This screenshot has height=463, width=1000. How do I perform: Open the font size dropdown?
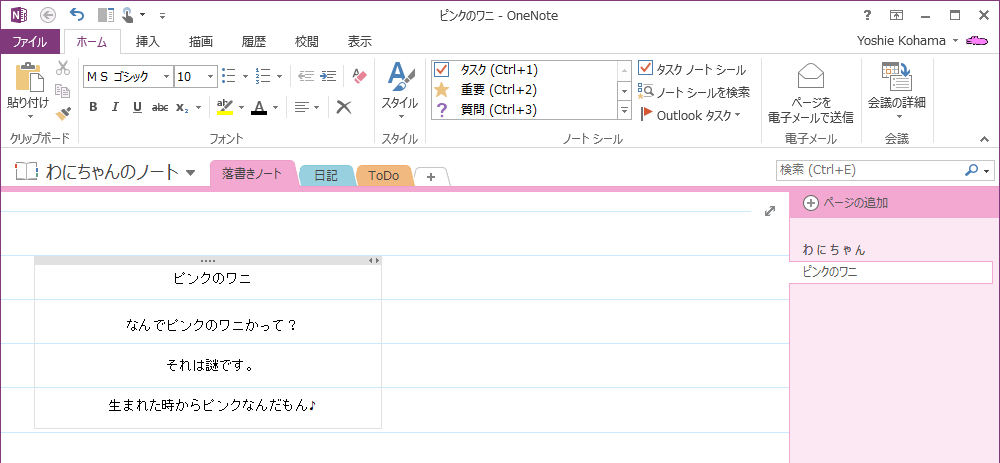pyautogui.click(x=210, y=76)
